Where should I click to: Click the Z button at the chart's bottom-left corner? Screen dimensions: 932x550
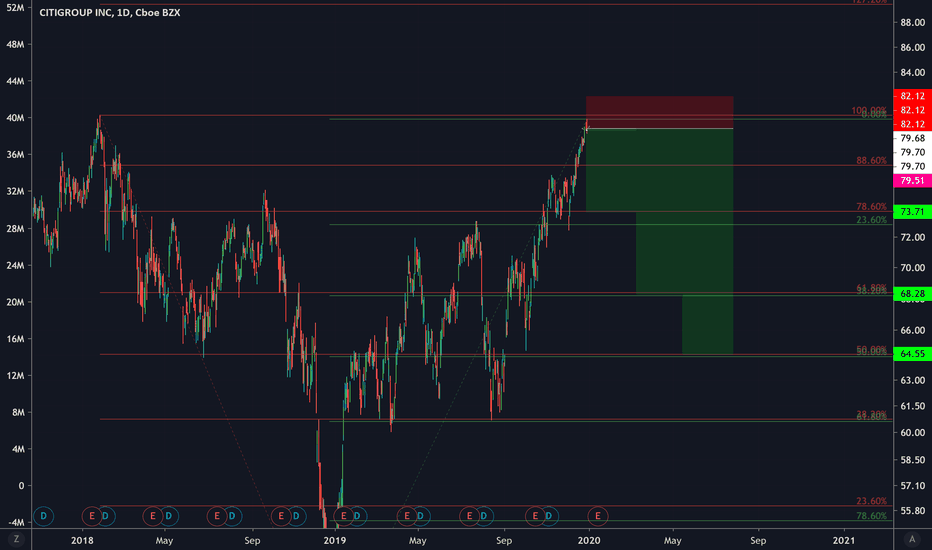[x=16, y=539]
